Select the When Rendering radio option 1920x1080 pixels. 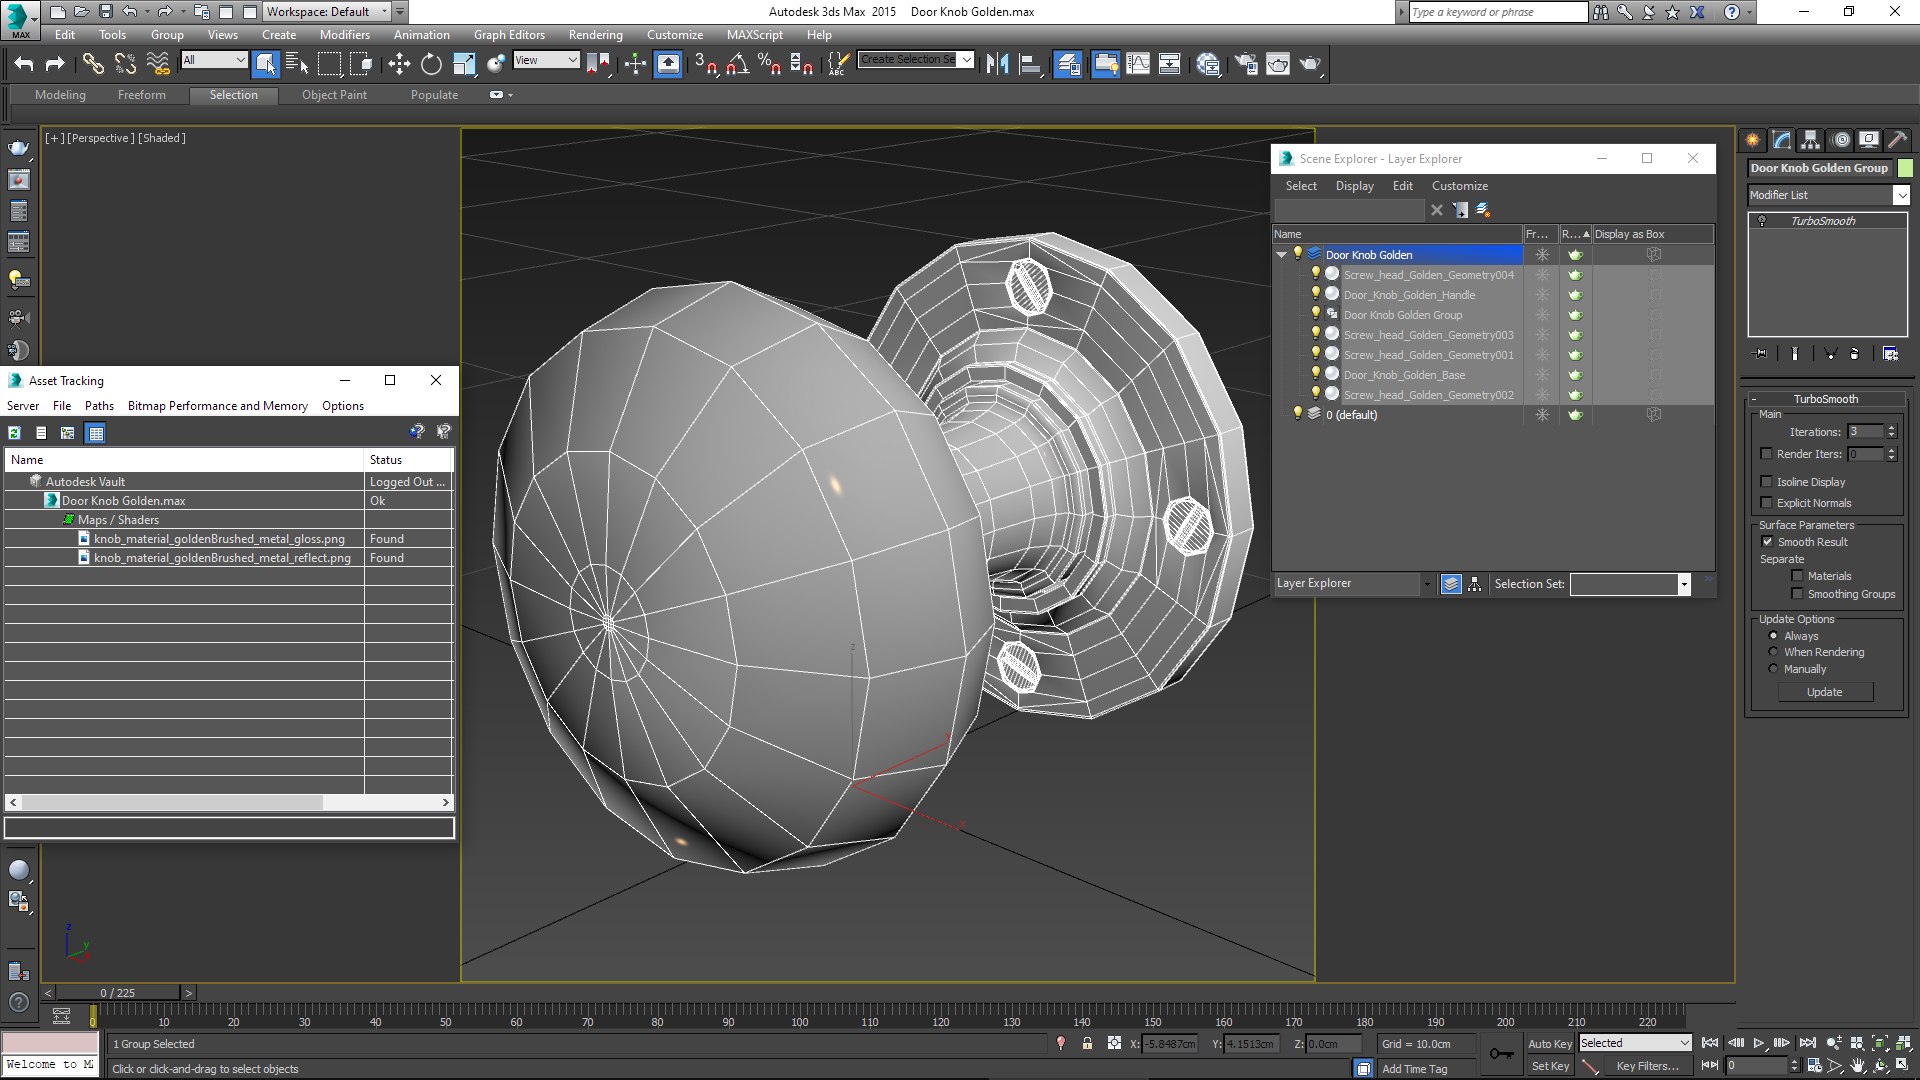coord(1773,652)
